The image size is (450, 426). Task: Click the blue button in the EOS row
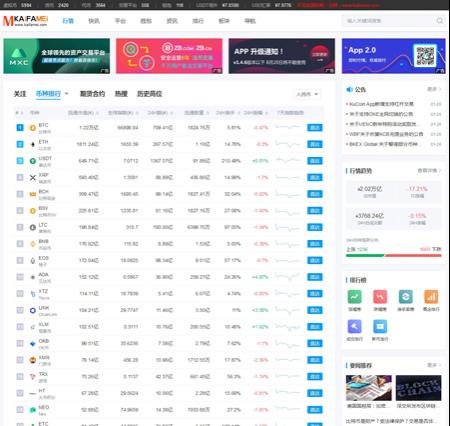click(x=315, y=260)
